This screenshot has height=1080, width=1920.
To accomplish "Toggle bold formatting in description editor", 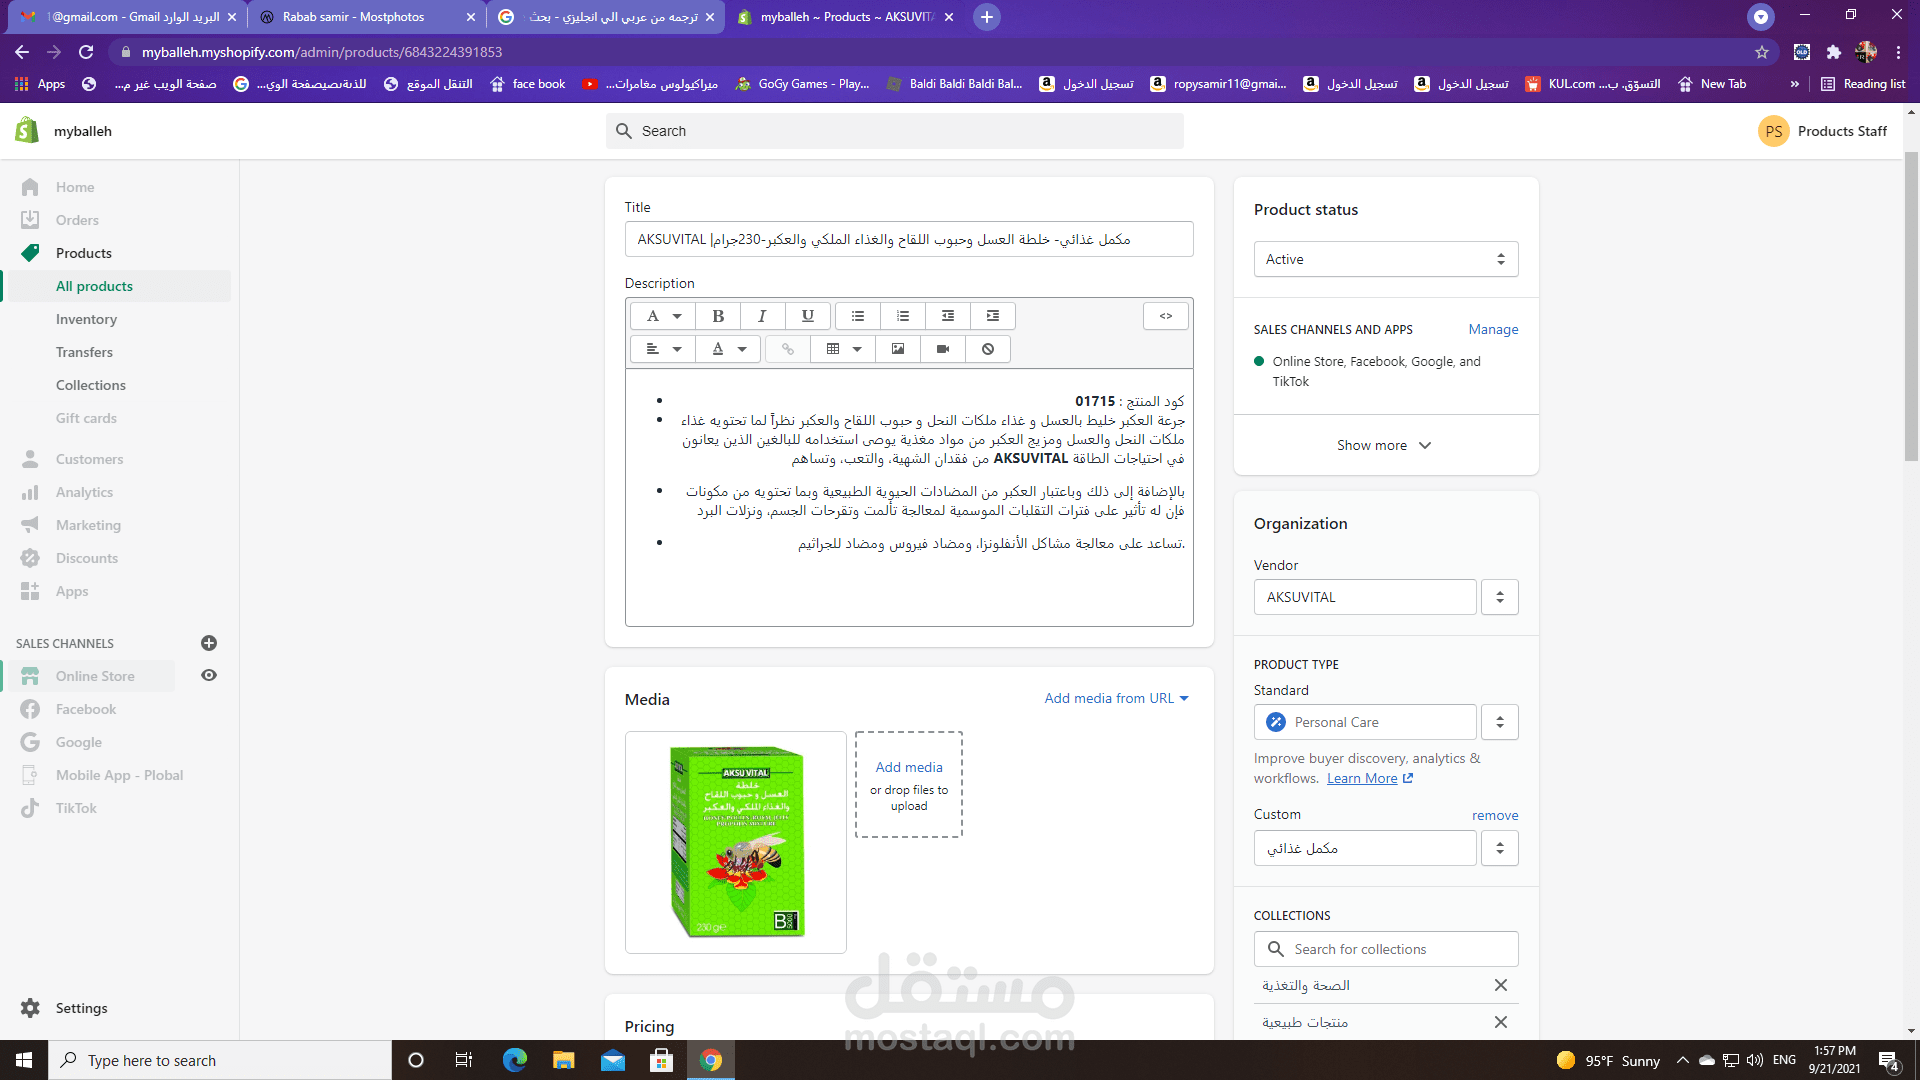I will point(718,316).
